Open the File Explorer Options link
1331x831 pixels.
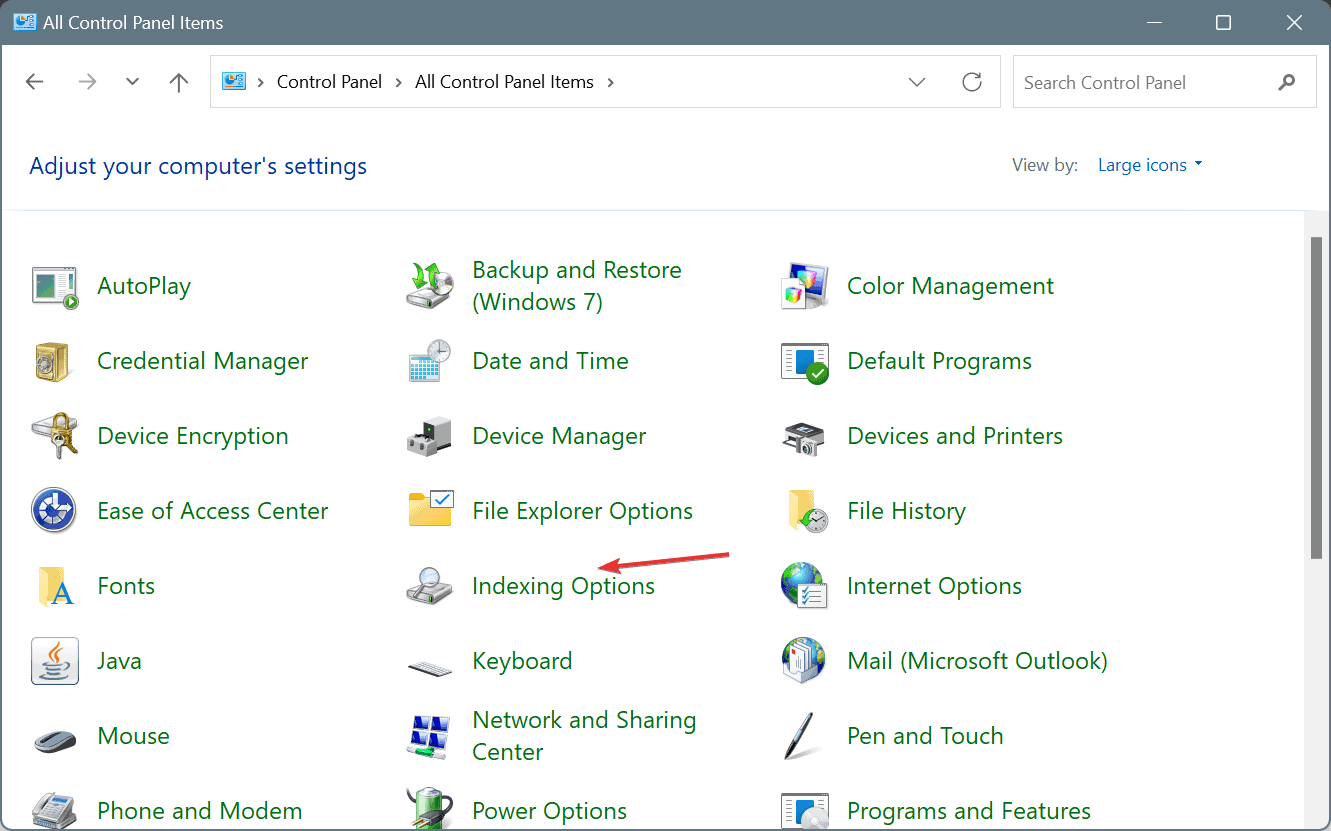(x=582, y=511)
